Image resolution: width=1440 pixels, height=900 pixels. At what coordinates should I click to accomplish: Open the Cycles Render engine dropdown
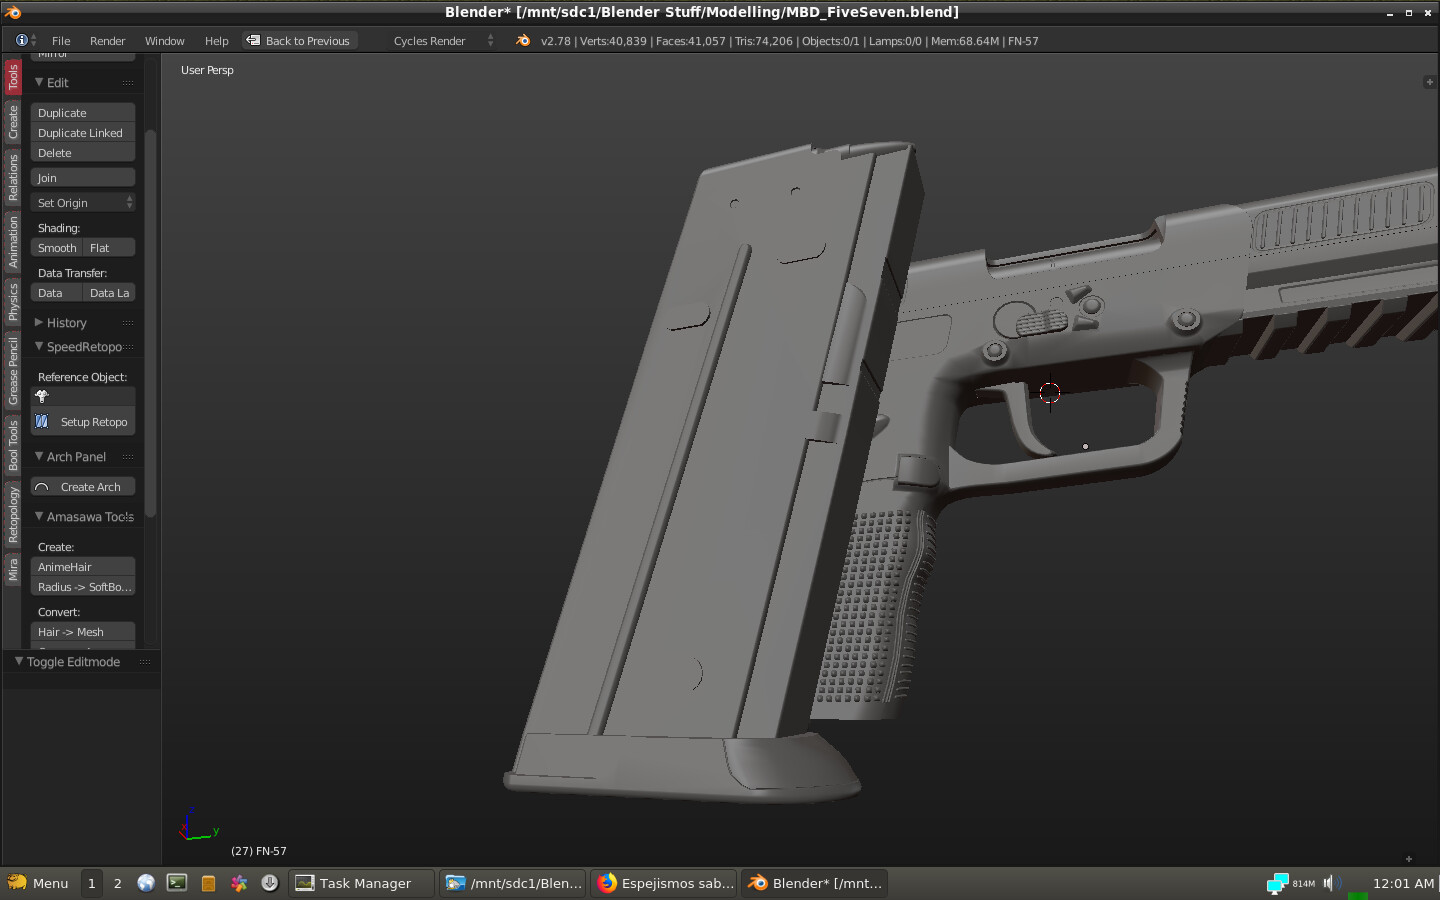[x=441, y=41]
